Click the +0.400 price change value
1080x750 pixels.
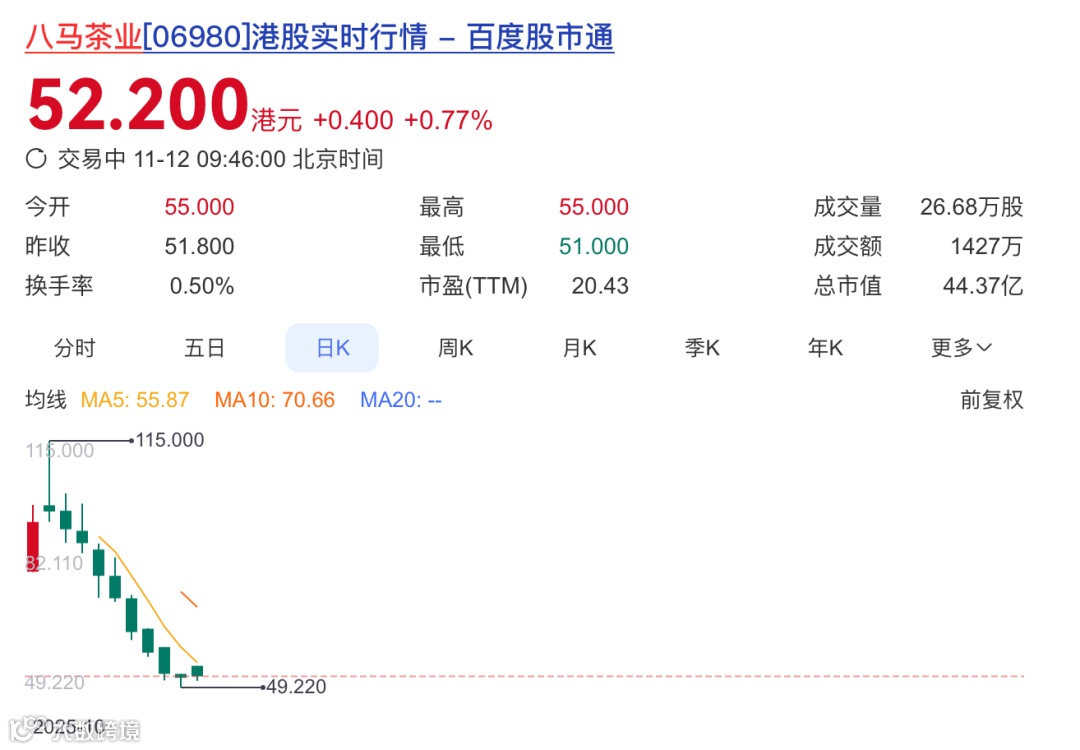(353, 120)
